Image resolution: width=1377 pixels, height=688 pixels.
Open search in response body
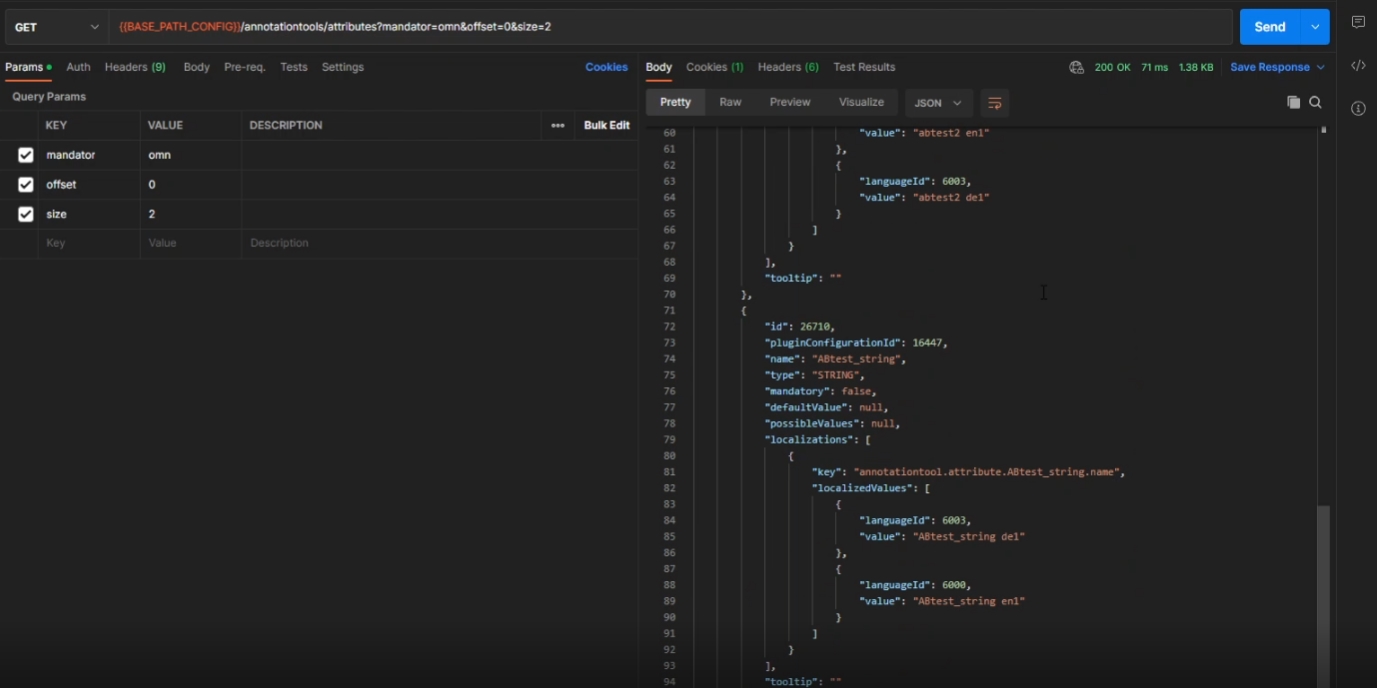click(x=1316, y=102)
